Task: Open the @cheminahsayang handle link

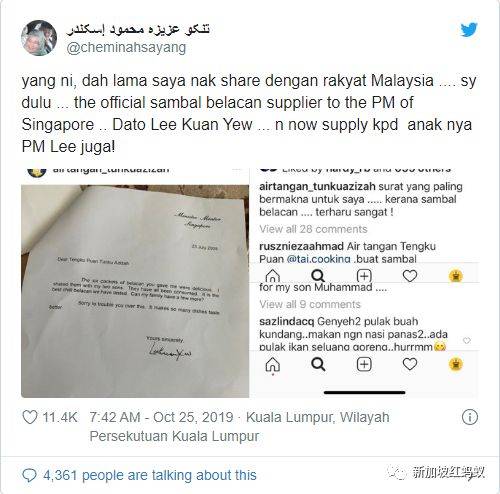Action: (x=126, y=47)
